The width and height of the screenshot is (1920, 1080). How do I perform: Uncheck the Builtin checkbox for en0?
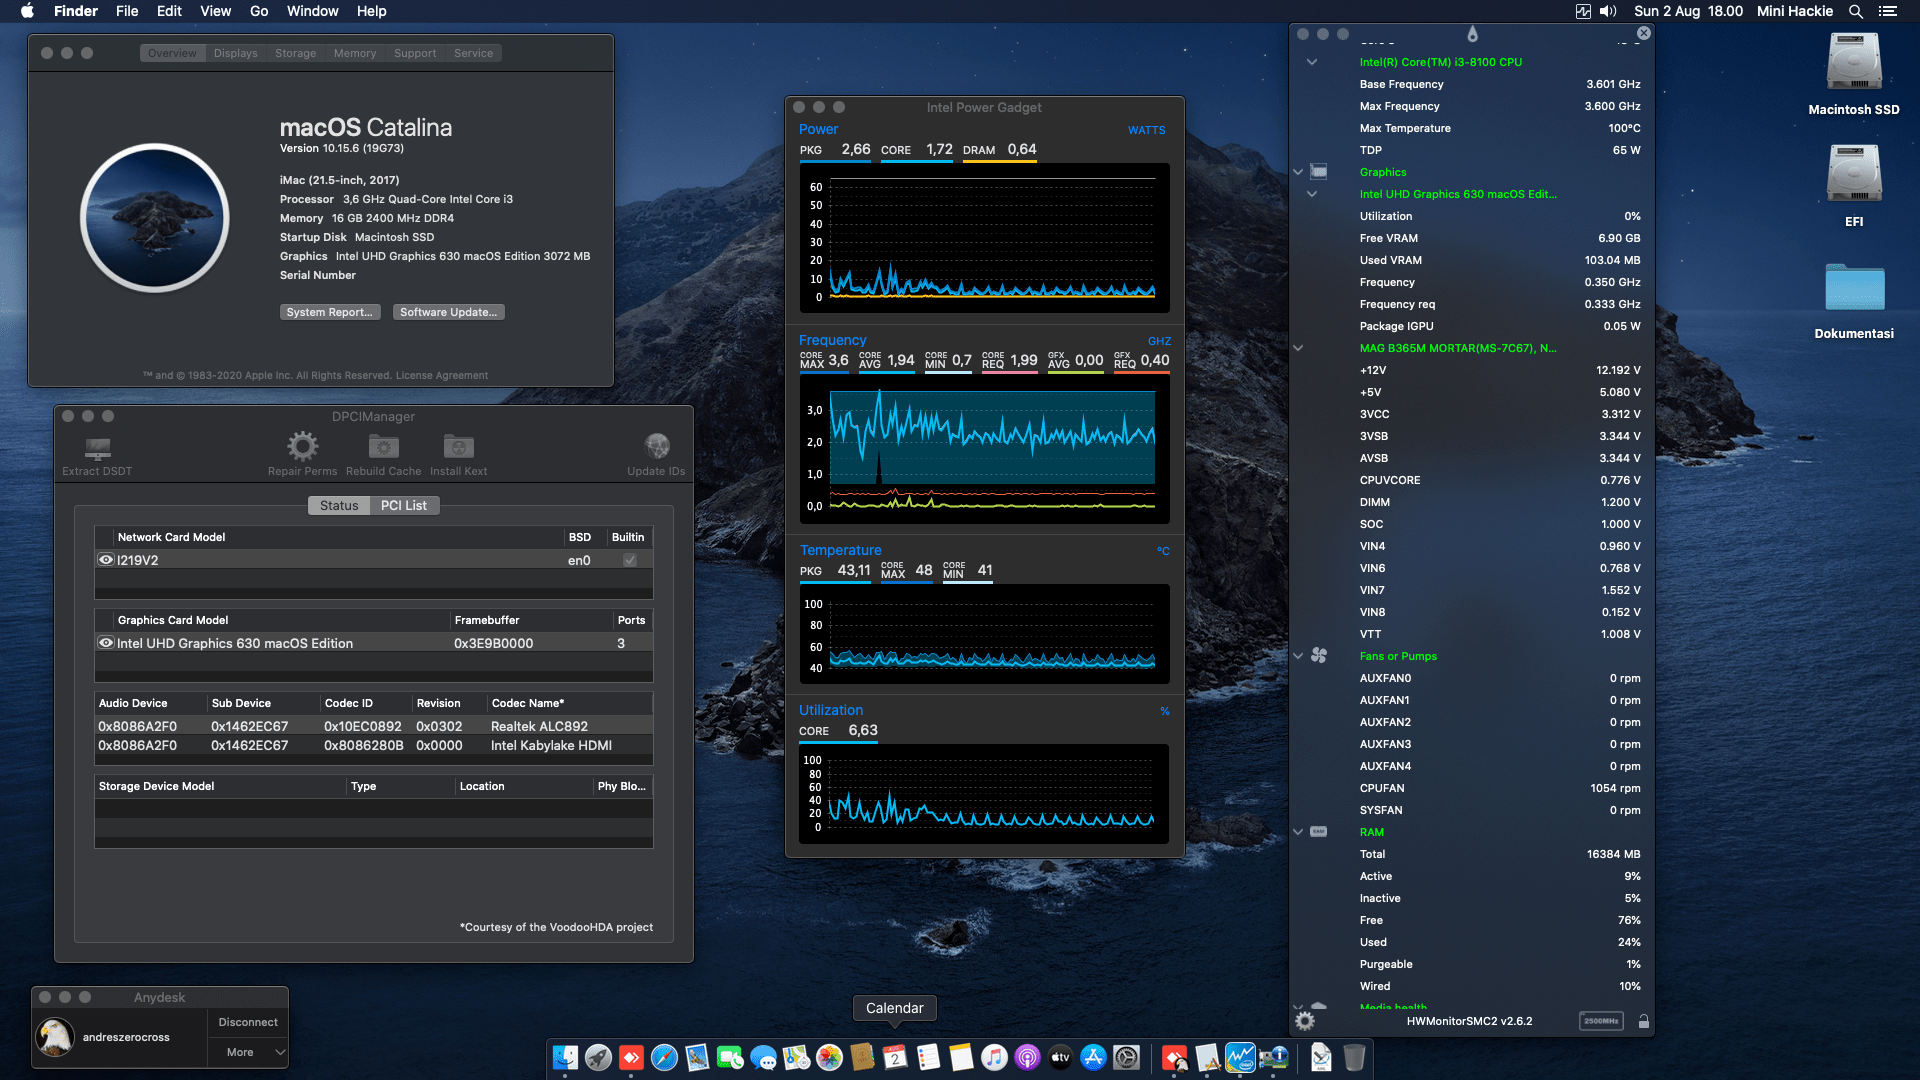(629, 559)
